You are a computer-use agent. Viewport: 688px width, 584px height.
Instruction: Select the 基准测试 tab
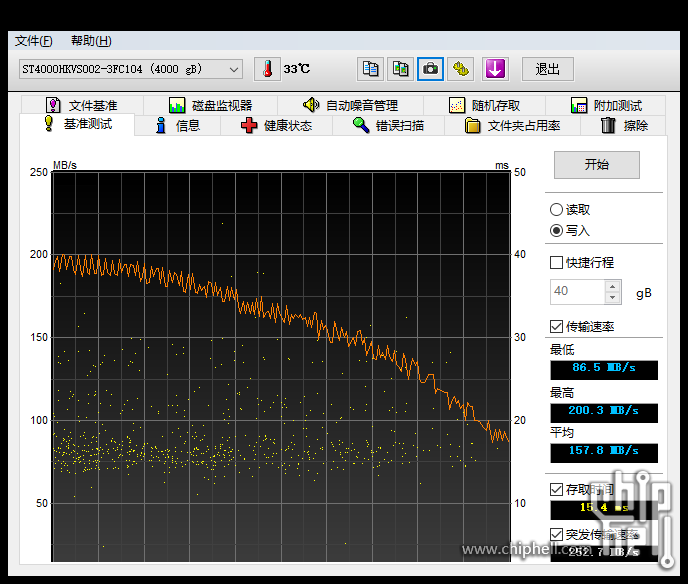(x=78, y=125)
